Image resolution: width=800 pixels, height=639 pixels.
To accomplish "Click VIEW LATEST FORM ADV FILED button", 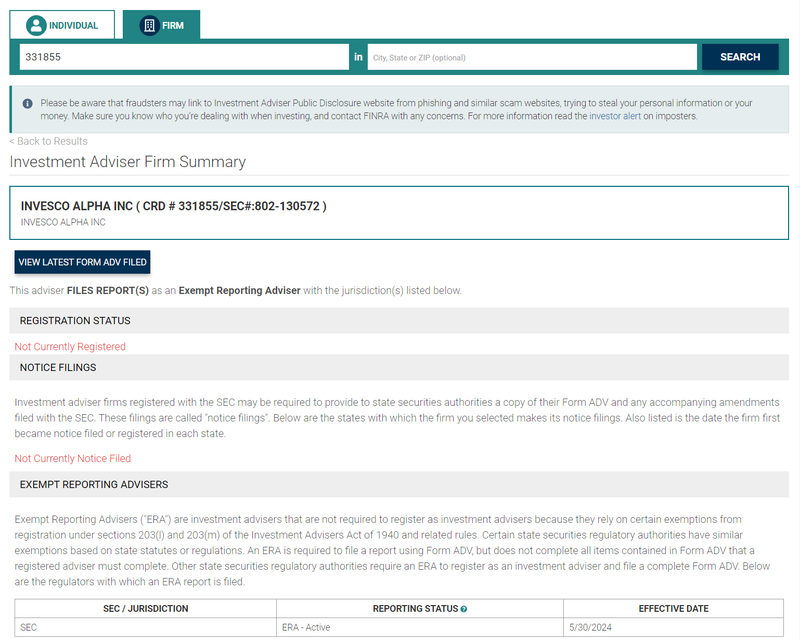I will pyautogui.click(x=82, y=262).
